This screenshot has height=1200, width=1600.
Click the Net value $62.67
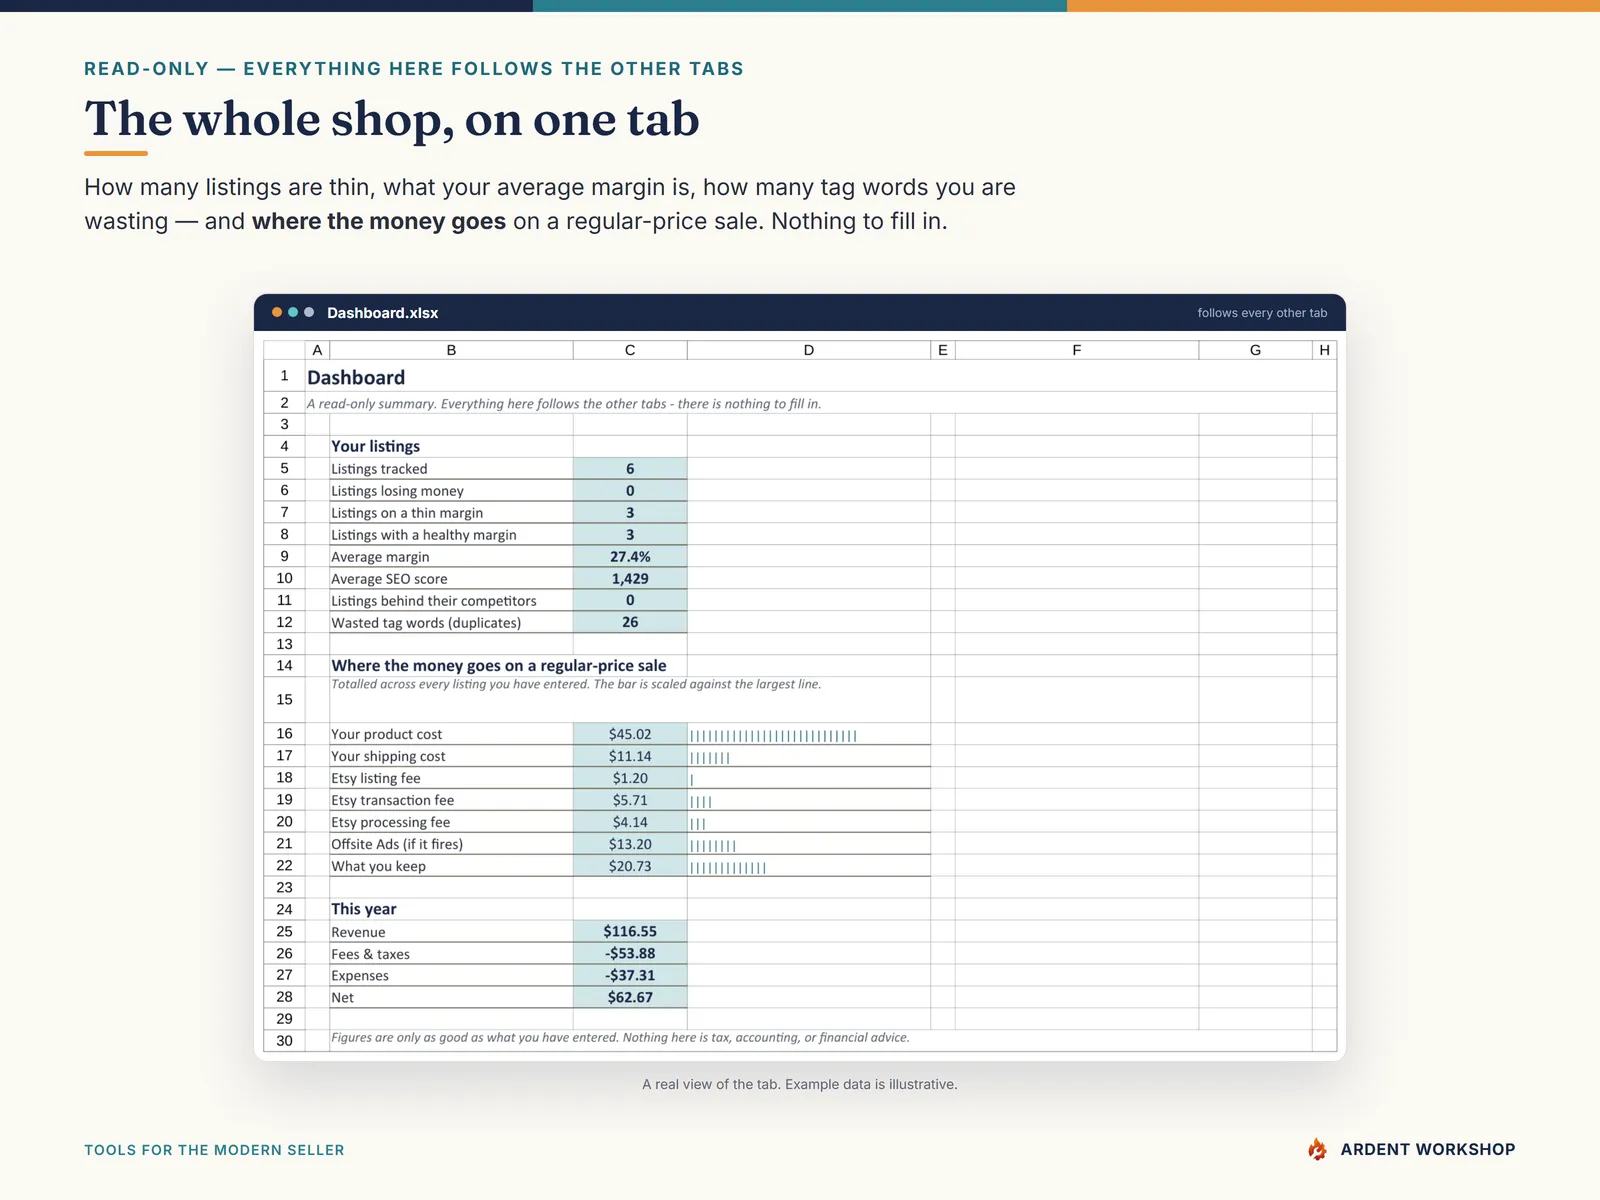(630, 997)
